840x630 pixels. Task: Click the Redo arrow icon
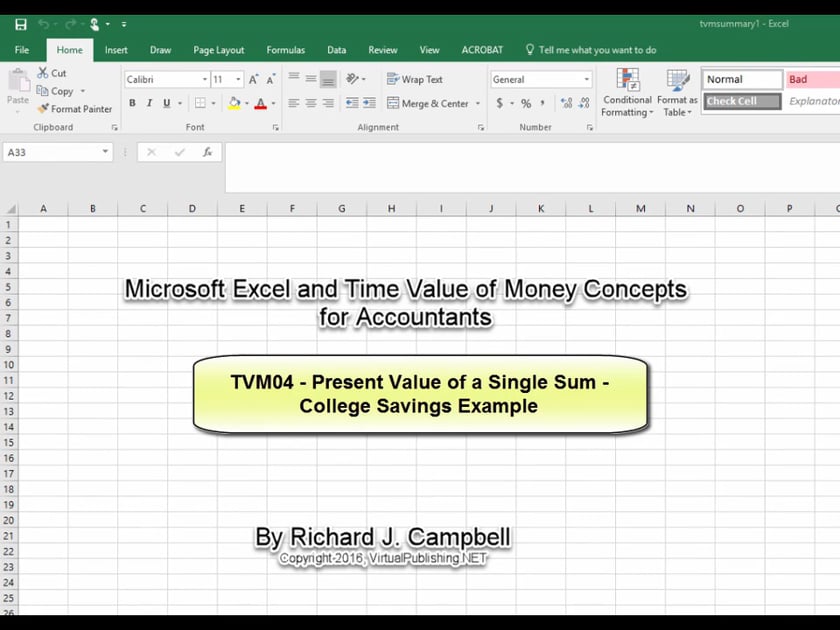click(70, 24)
